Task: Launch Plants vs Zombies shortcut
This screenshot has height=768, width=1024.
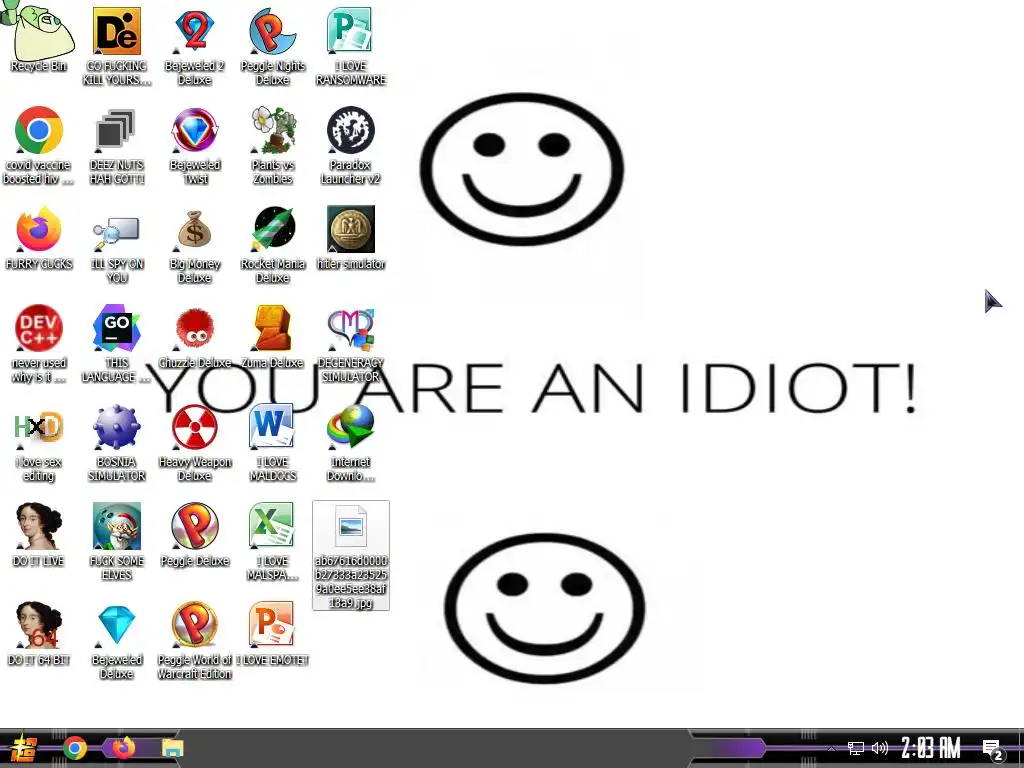Action: pos(272,145)
